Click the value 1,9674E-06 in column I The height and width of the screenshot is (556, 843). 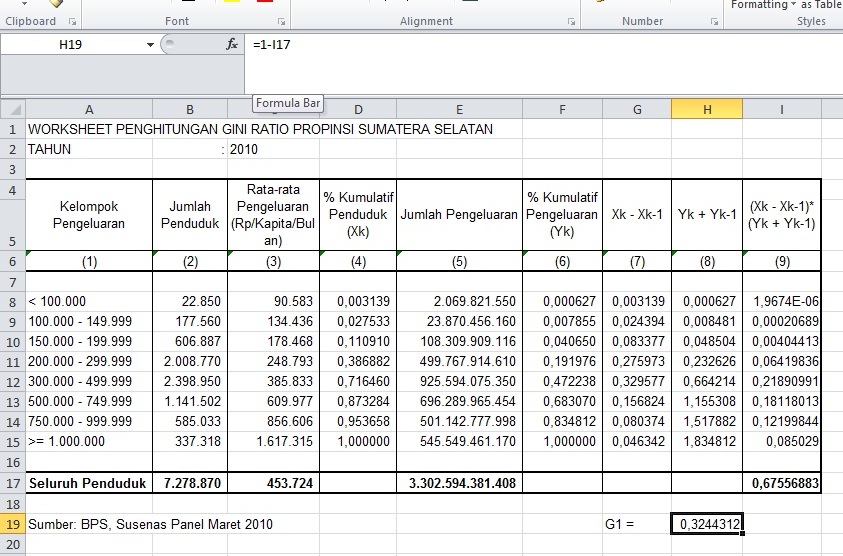[x=782, y=301]
